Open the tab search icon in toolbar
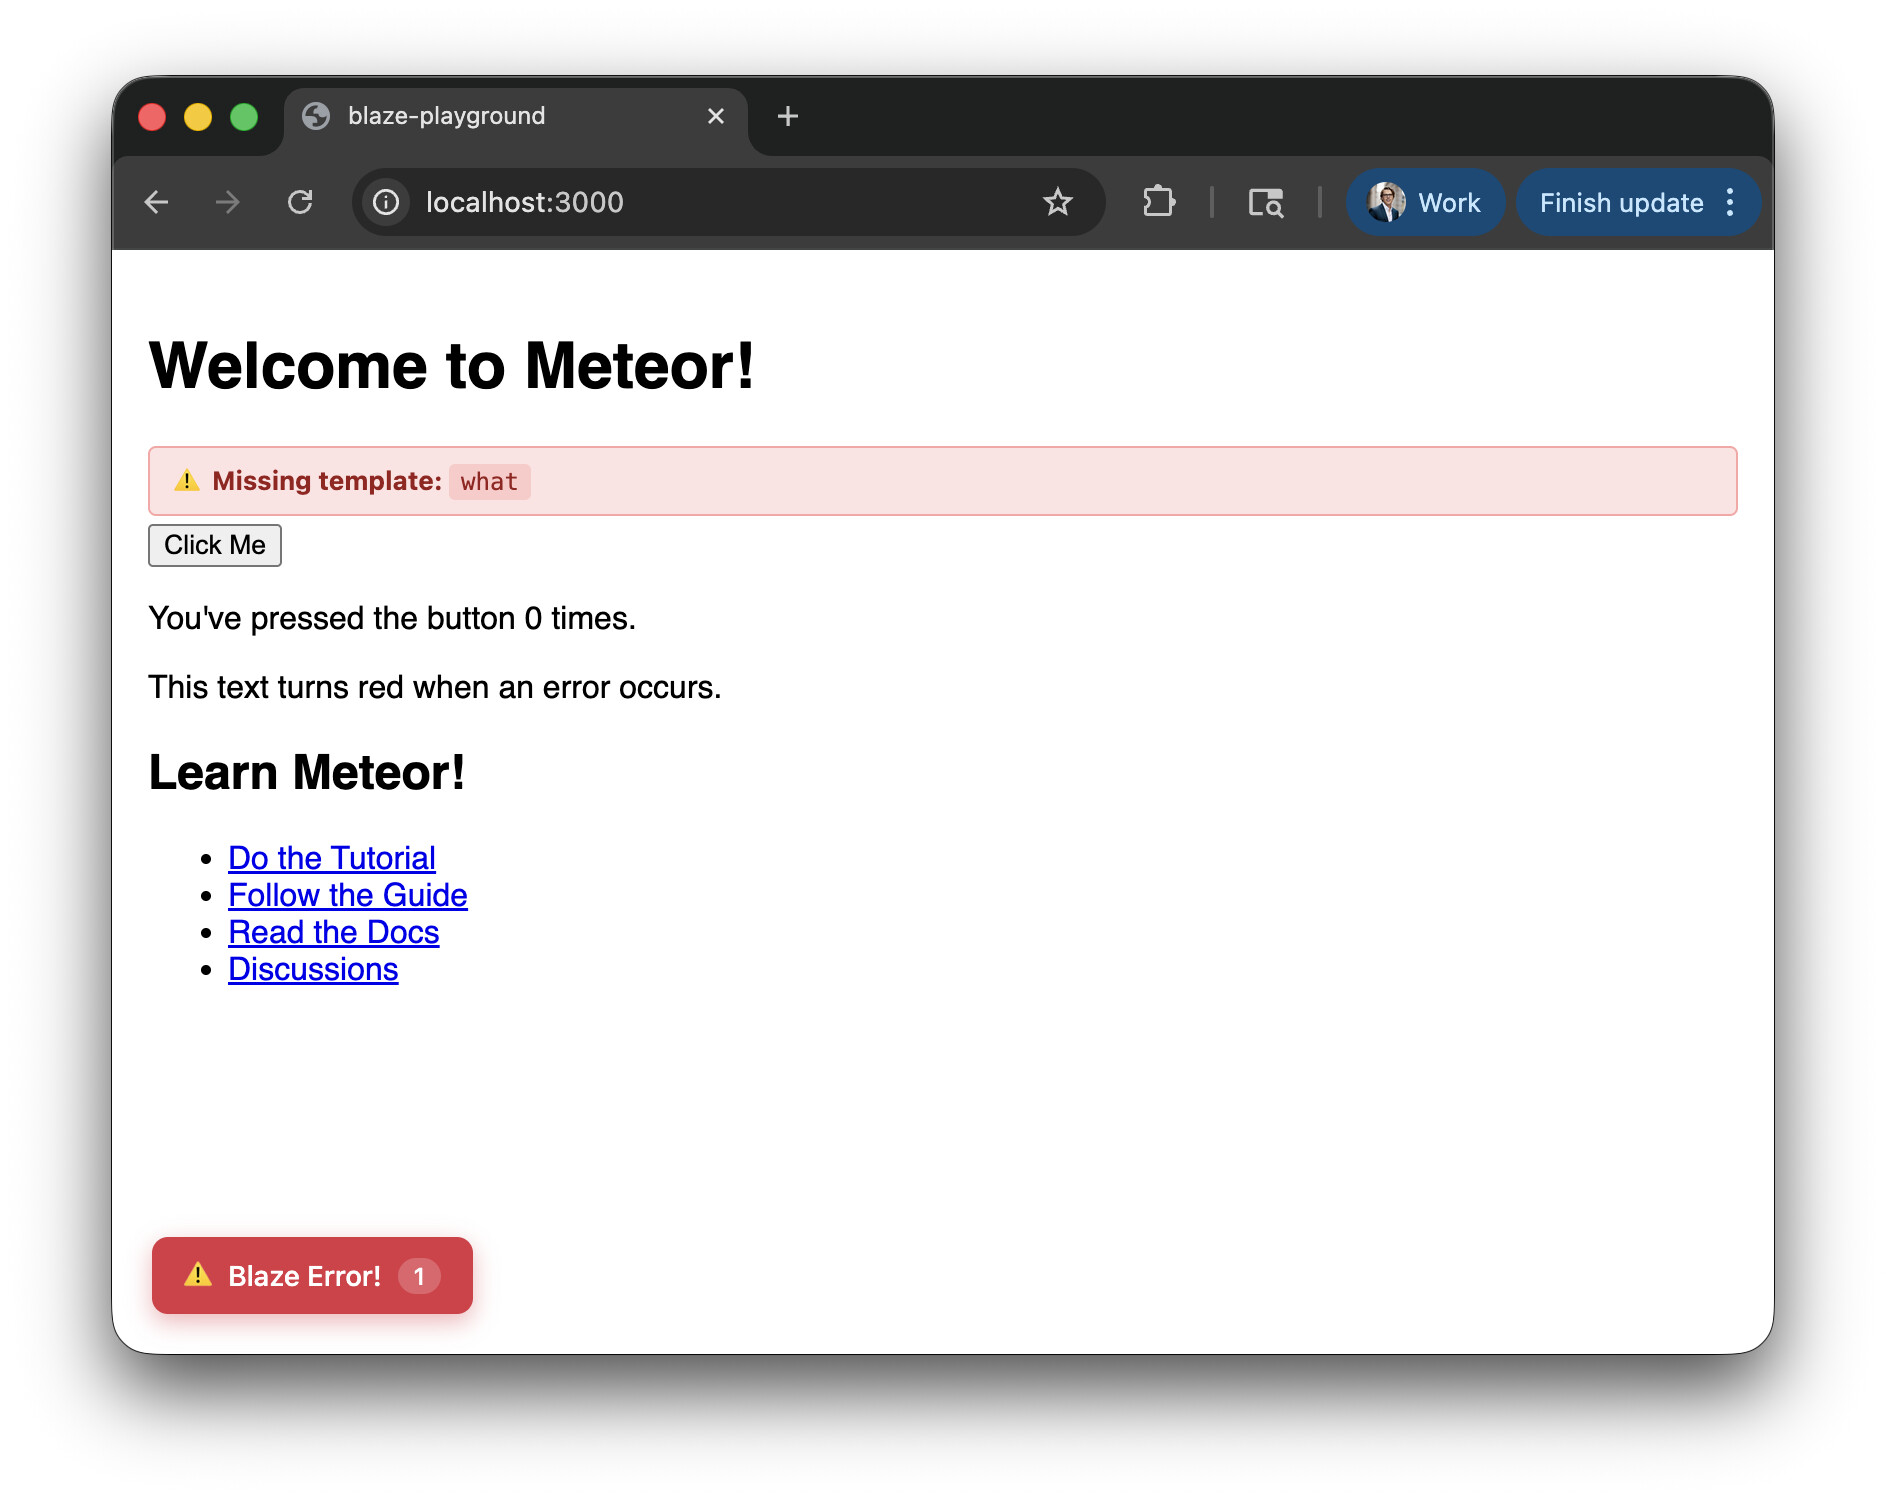 click(1265, 203)
